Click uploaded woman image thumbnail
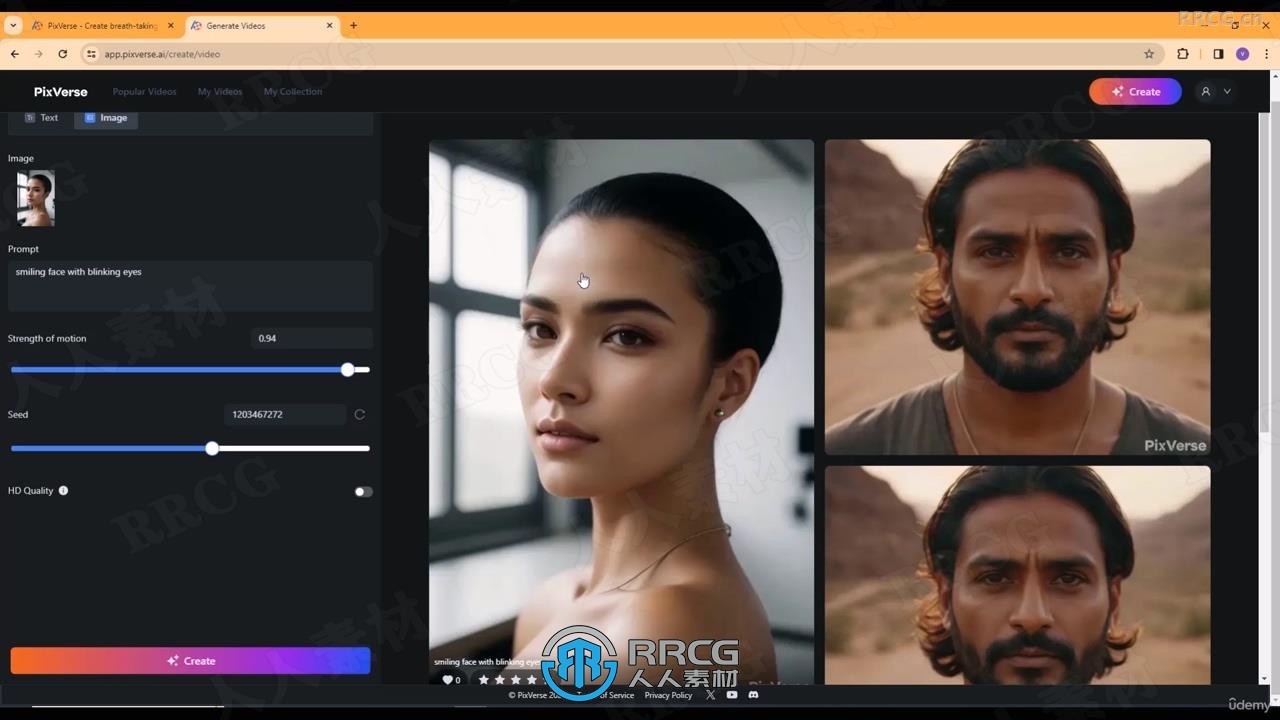This screenshot has width=1280, height=720. coord(36,198)
